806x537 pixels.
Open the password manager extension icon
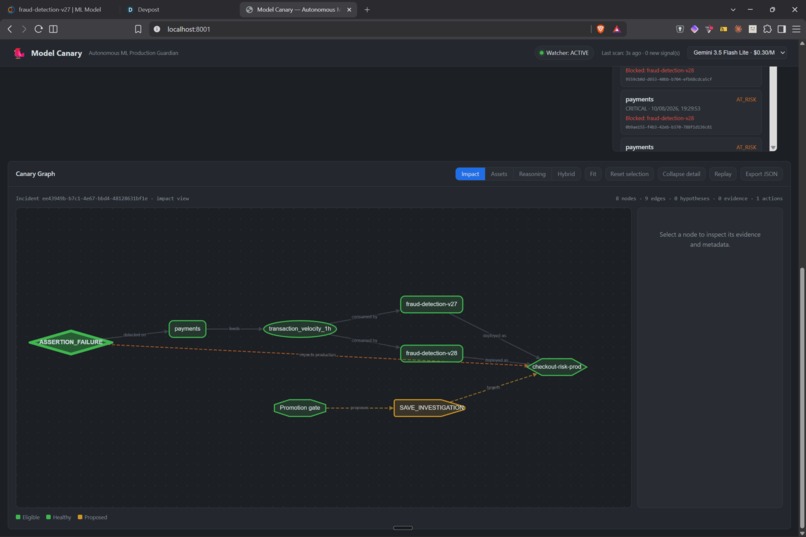[680, 29]
